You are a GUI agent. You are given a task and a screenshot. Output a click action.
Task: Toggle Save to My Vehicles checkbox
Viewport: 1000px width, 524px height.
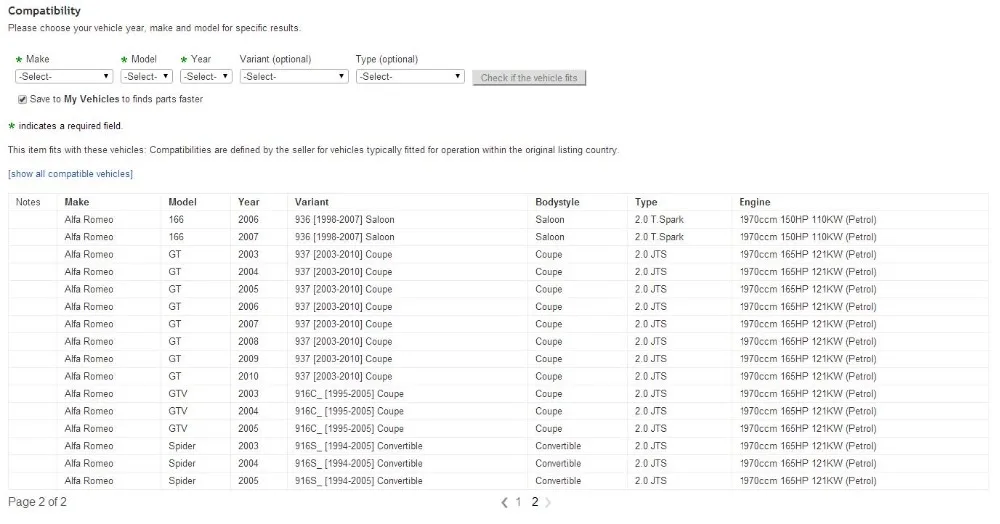coord(22,99)
